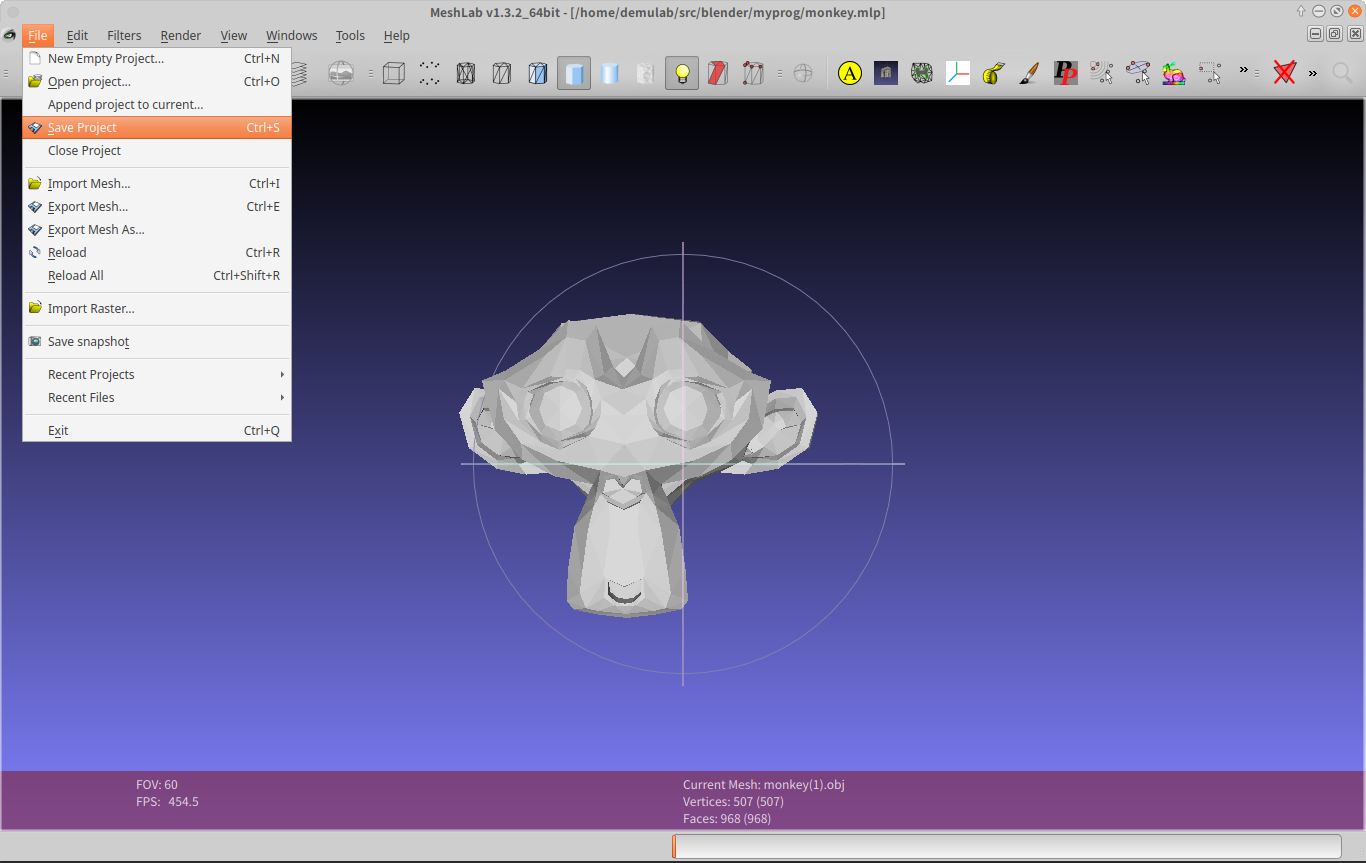Open the View menu

click(234, 35)
